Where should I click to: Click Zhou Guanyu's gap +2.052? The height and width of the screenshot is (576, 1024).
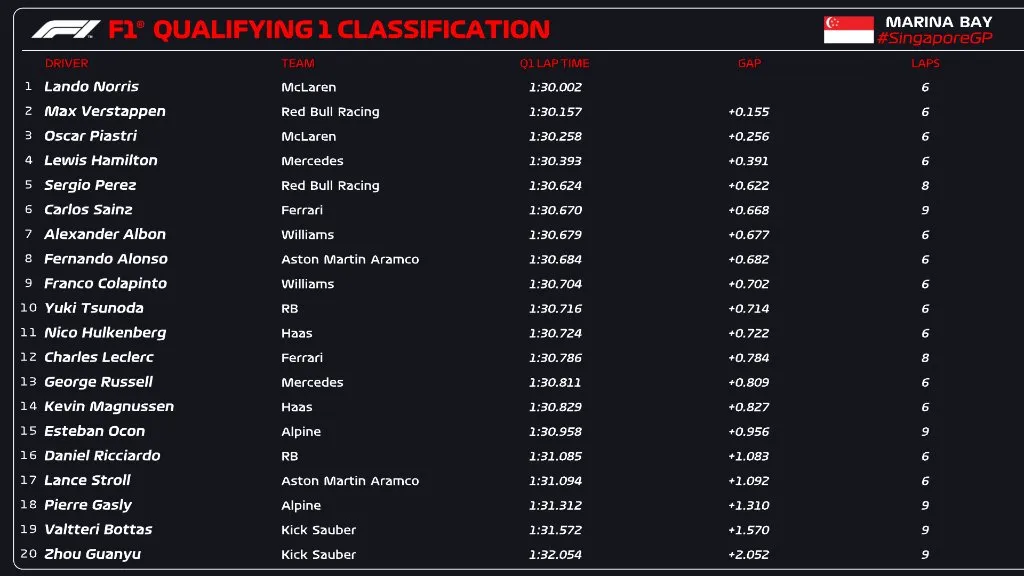[748, 554]
